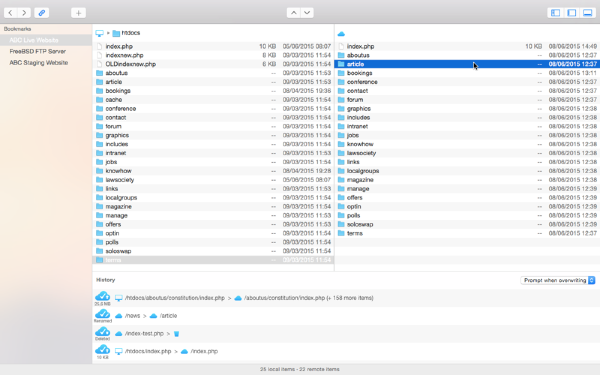Select the remote bookings folder icon
This screenshot has width=600, height=375.
pos(341,73)
